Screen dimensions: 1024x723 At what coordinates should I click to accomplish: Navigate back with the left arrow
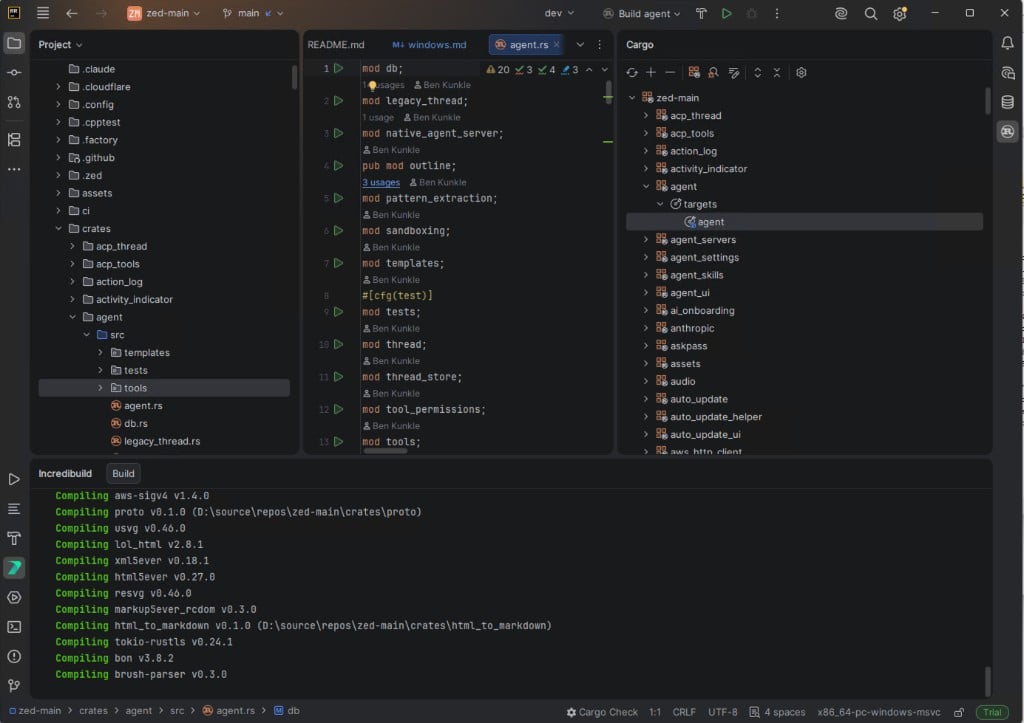72,13
